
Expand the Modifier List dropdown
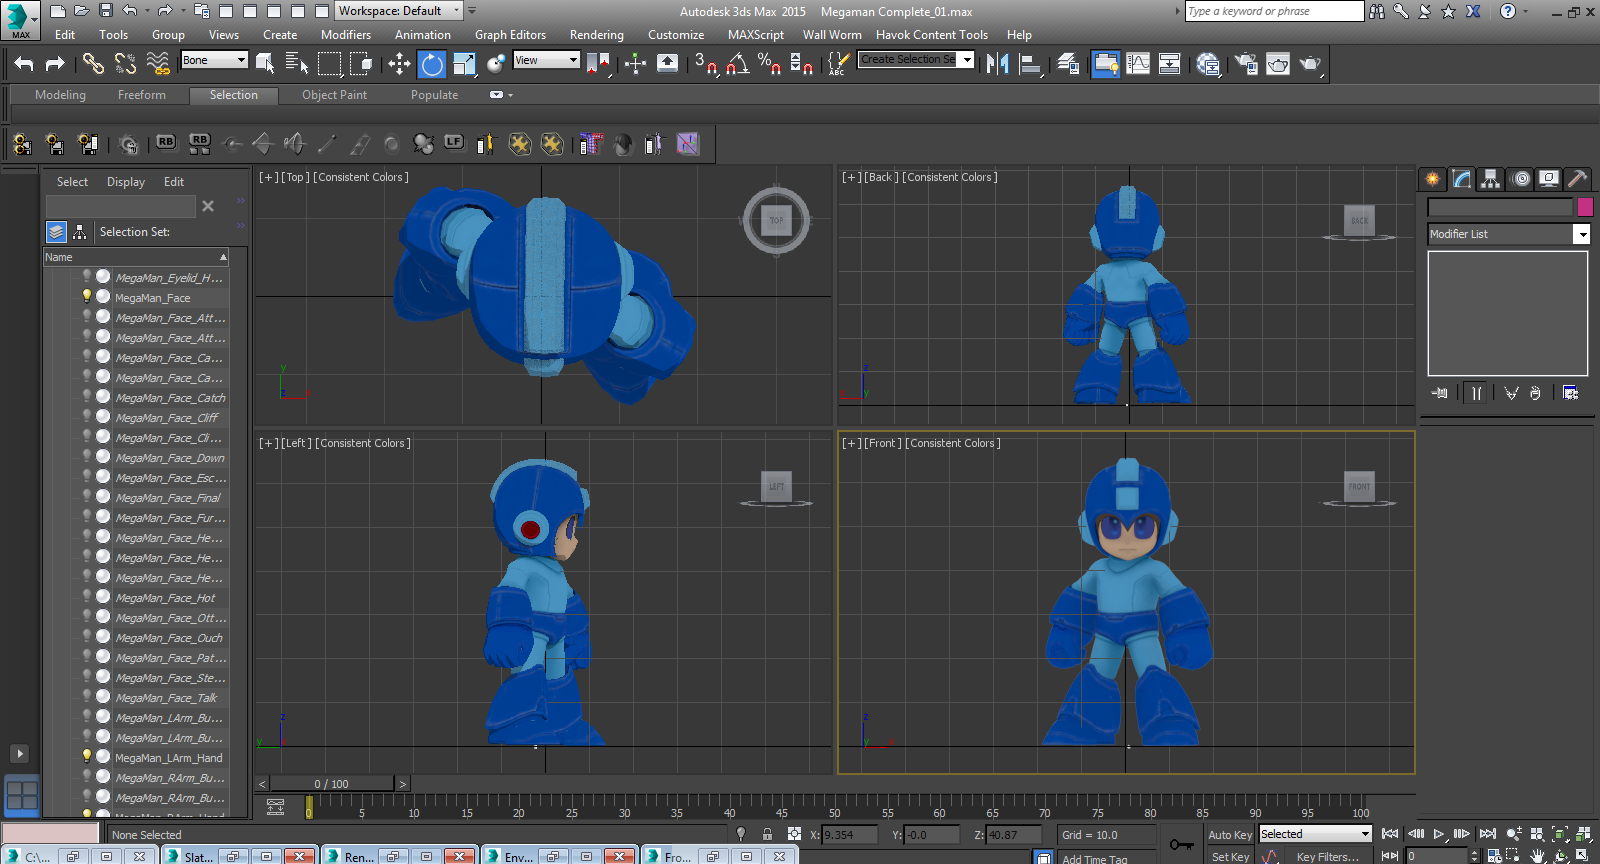[x=1581, y=234]
